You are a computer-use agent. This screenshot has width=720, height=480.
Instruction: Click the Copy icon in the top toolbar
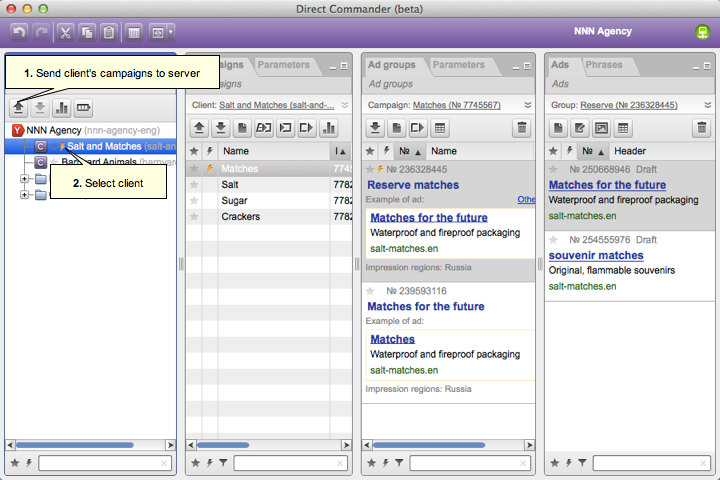point(87,33)
